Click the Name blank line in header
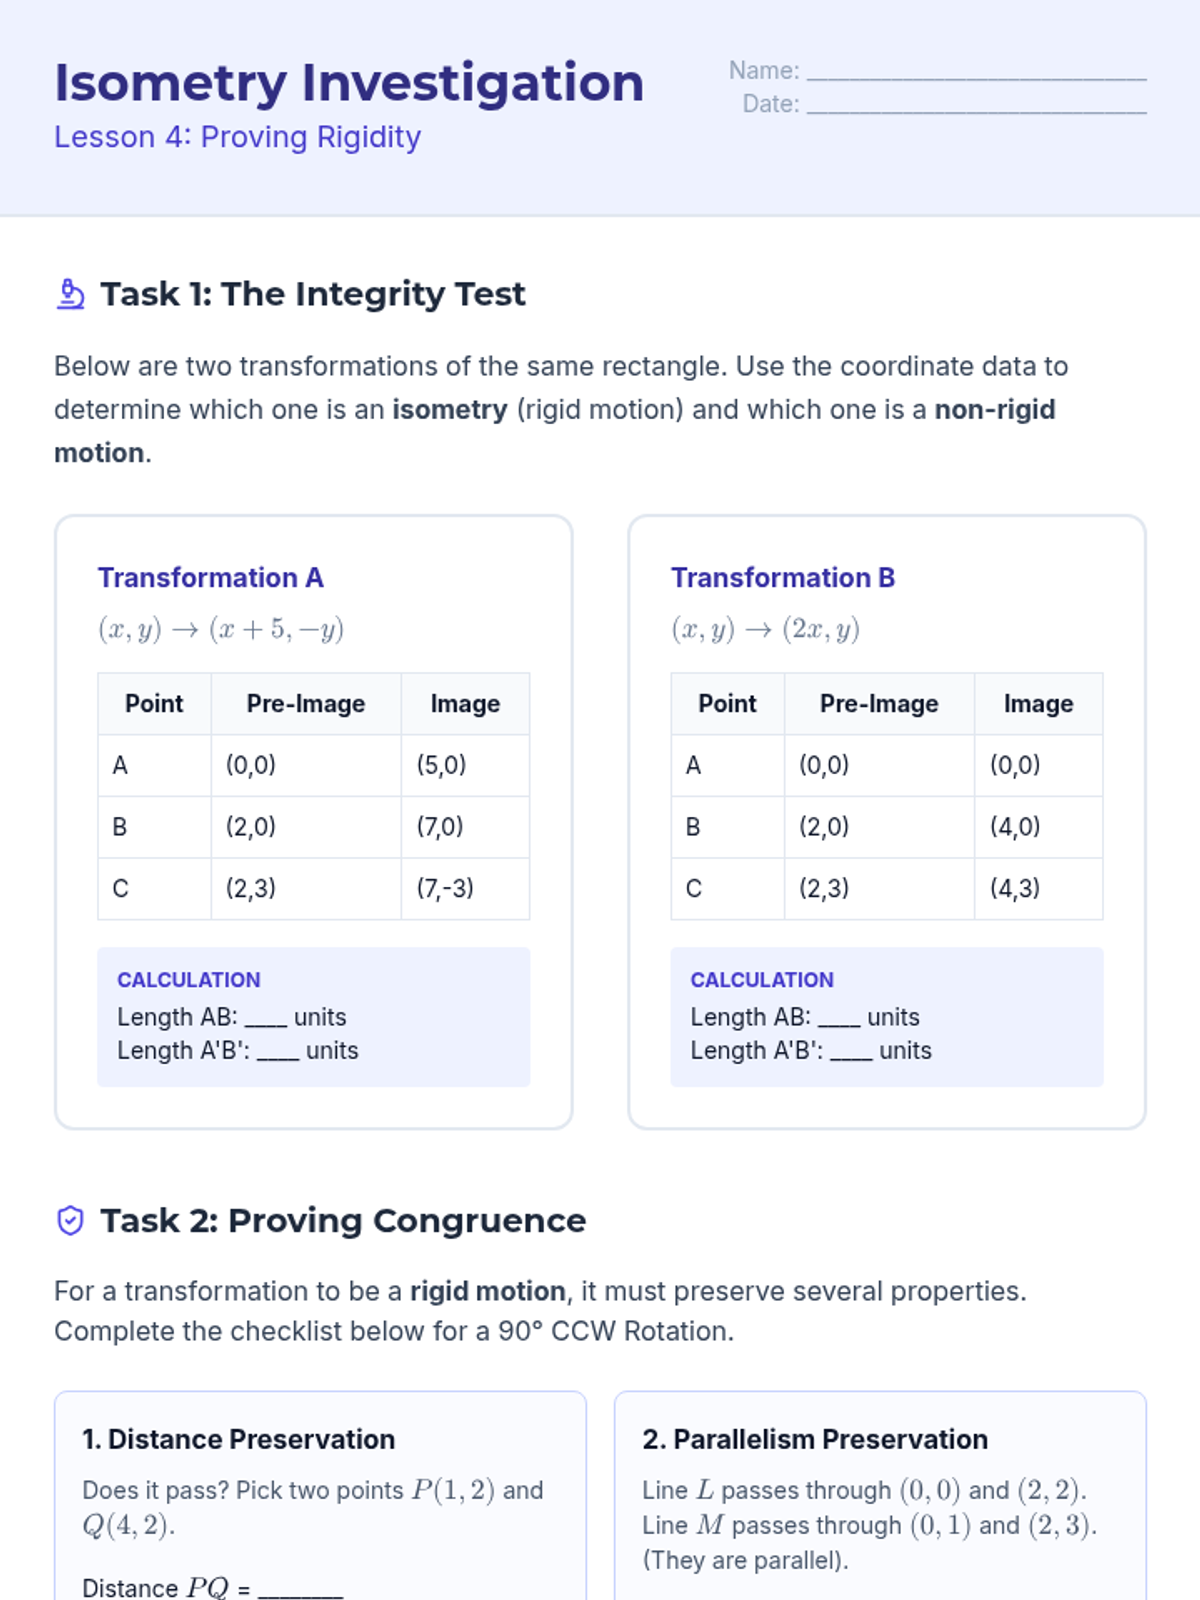This screenshot has width=1200, height=1600. 976,72
